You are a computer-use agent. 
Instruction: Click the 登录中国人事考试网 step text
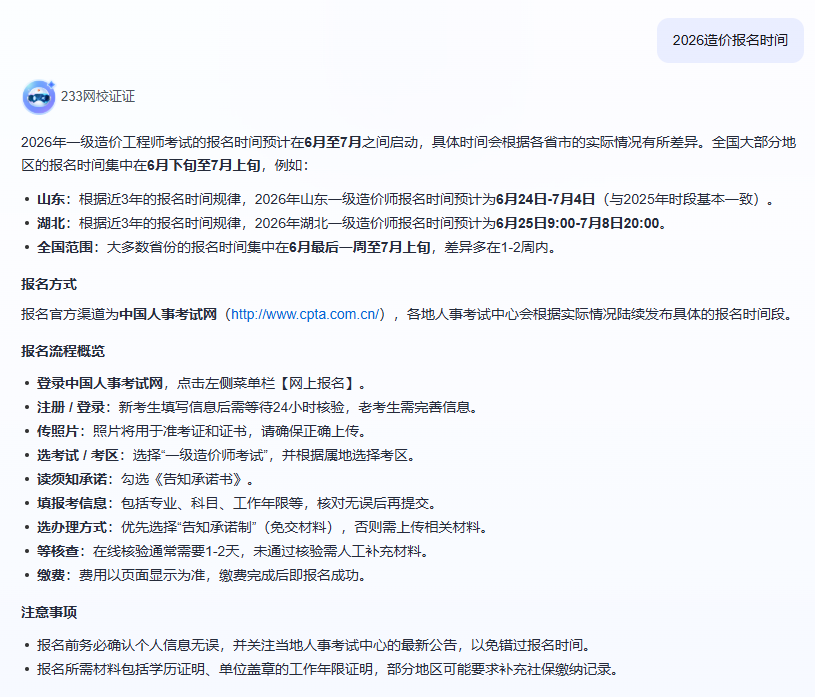pos(100,383)
